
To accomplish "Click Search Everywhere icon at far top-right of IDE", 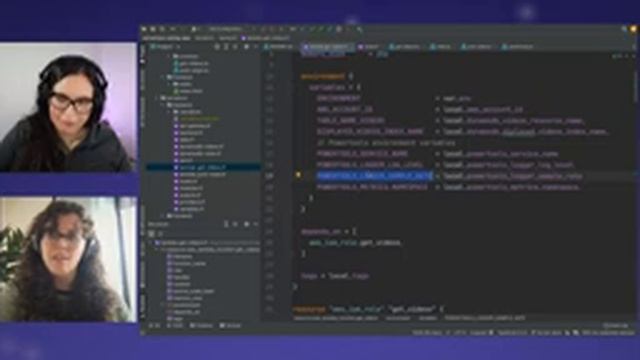I will [x=624, y=29].
